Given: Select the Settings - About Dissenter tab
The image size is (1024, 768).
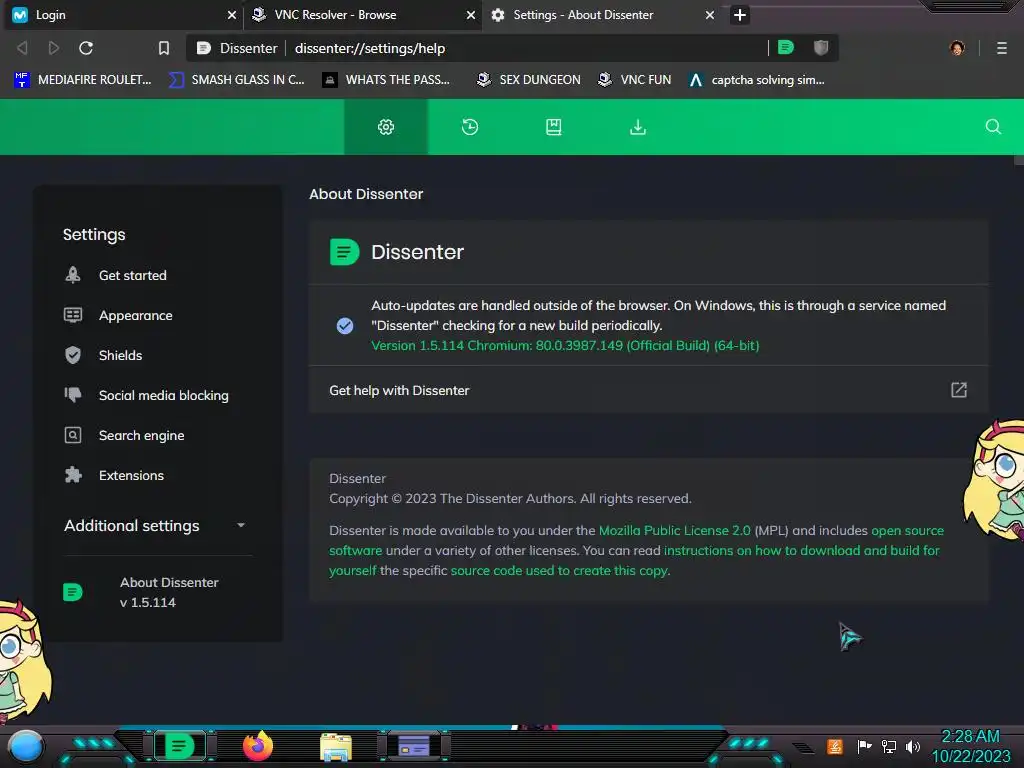Looking at the screenshot, I should [601, 14].
